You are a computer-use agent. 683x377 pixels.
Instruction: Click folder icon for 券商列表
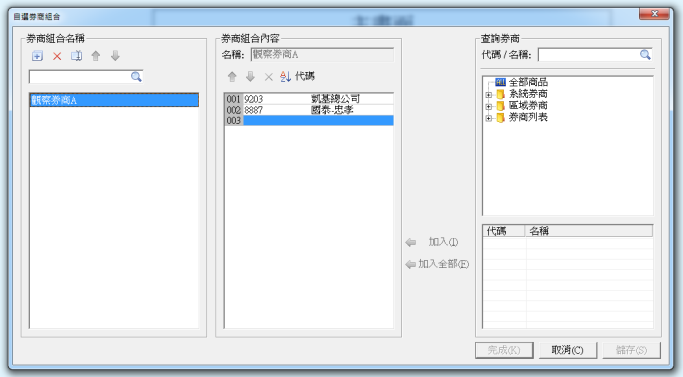click(500, 117)
